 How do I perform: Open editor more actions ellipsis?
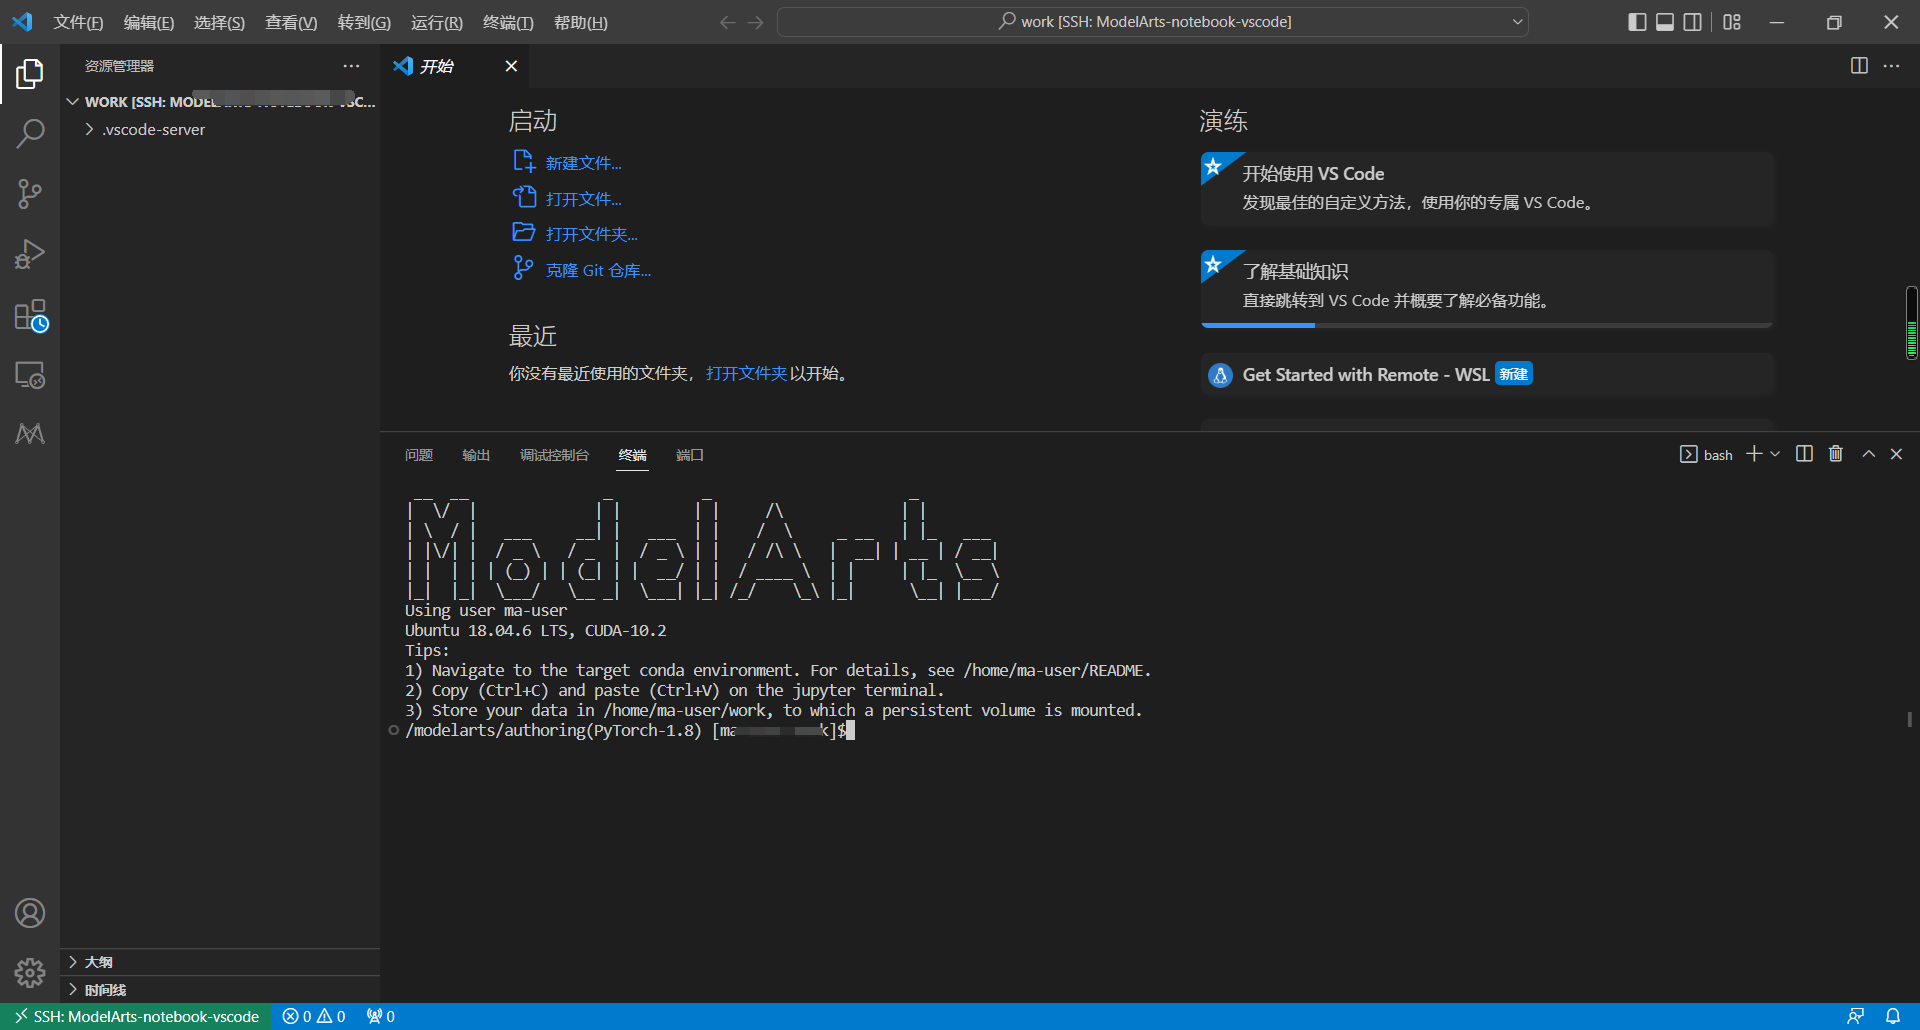(1891, 66)
